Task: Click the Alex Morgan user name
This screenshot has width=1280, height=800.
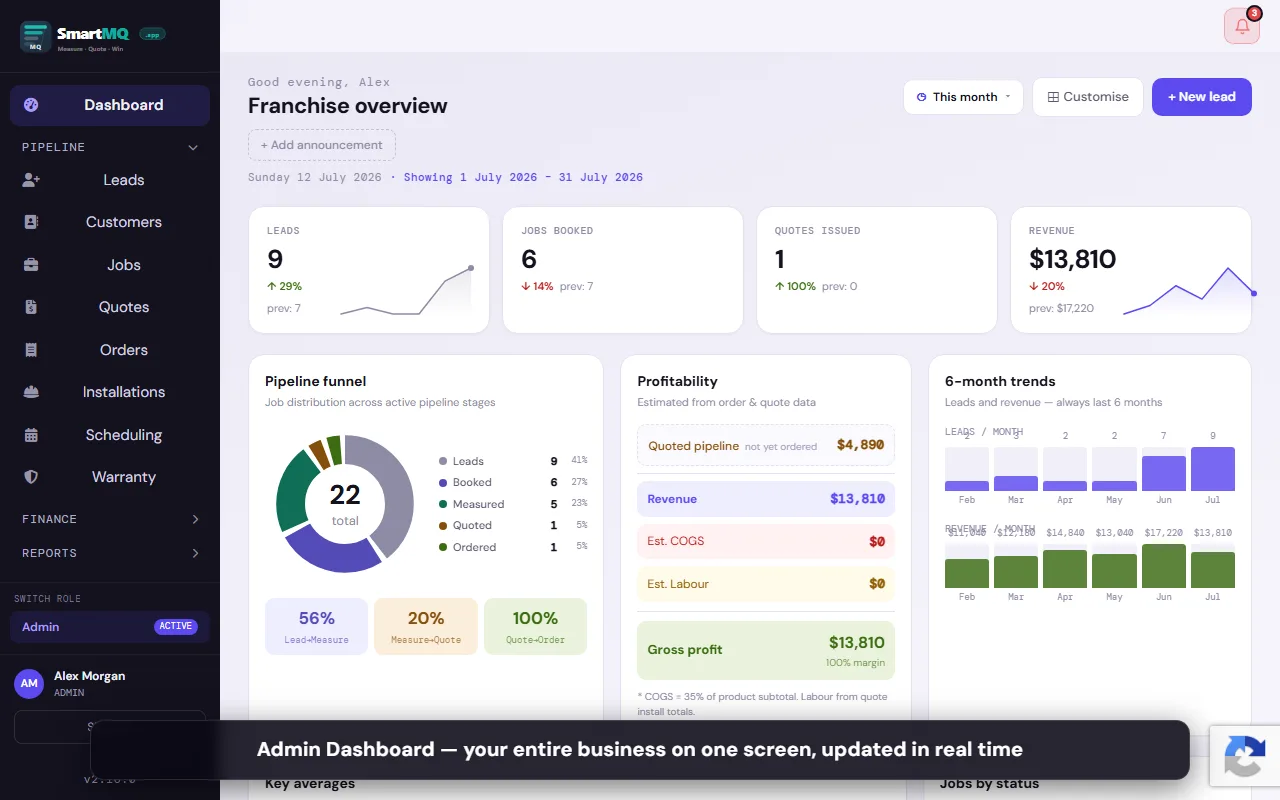Action: click(89, 676)
